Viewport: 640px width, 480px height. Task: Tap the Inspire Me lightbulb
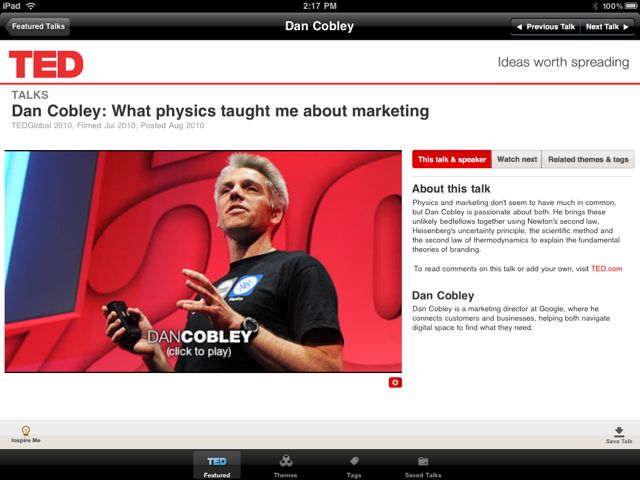[26, 434]
